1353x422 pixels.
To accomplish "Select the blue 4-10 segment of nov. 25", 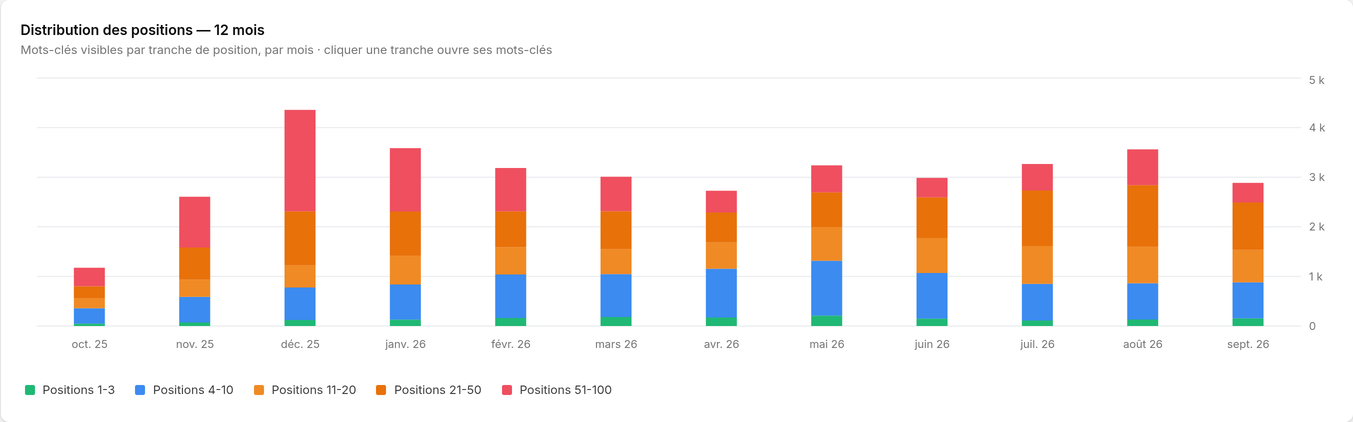I will point(195,310).
